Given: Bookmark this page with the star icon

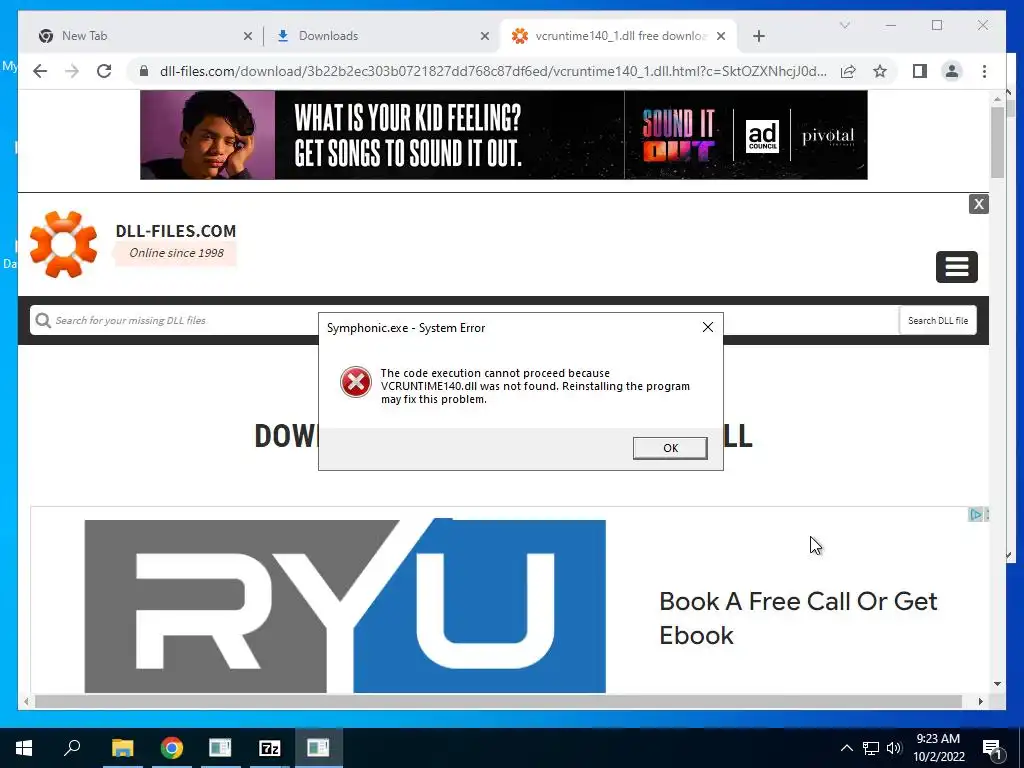Looking at the screenshot, I should point(880,71).
